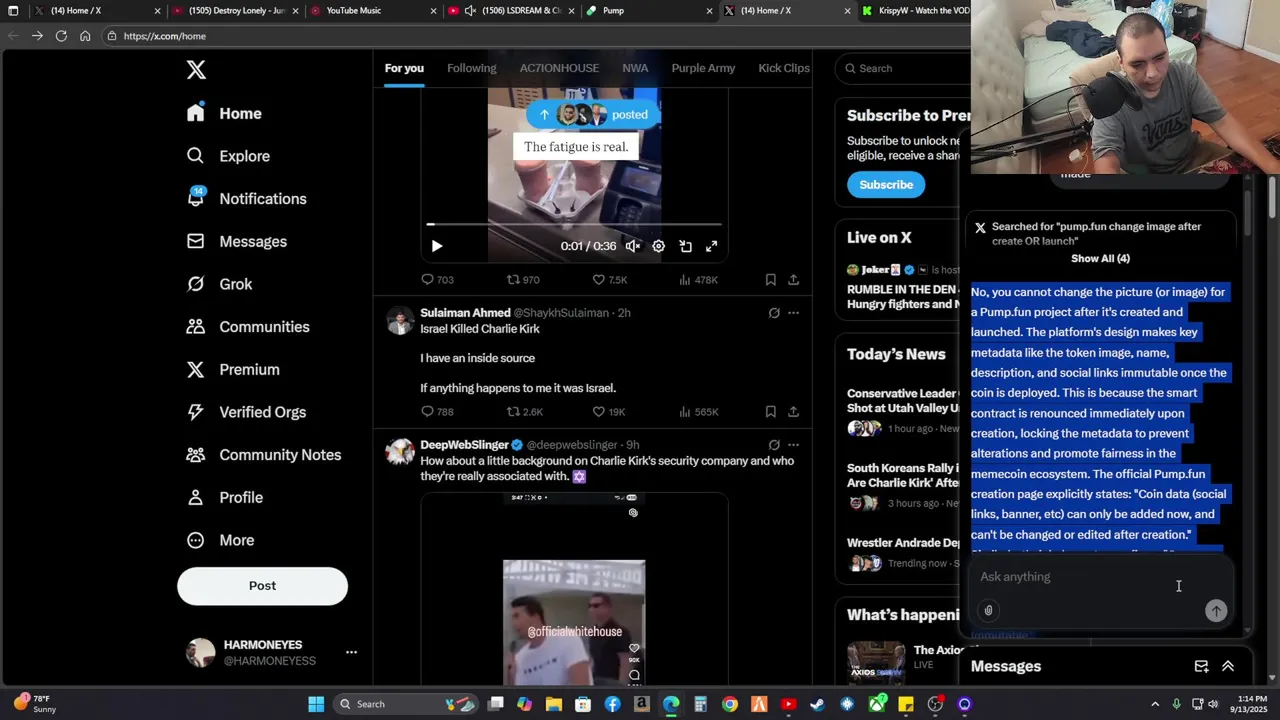This screenshot has width=1280, height=720.
Task: Attach a file in Grok chat
Action: pyautogui.click(x=988, y=611)
